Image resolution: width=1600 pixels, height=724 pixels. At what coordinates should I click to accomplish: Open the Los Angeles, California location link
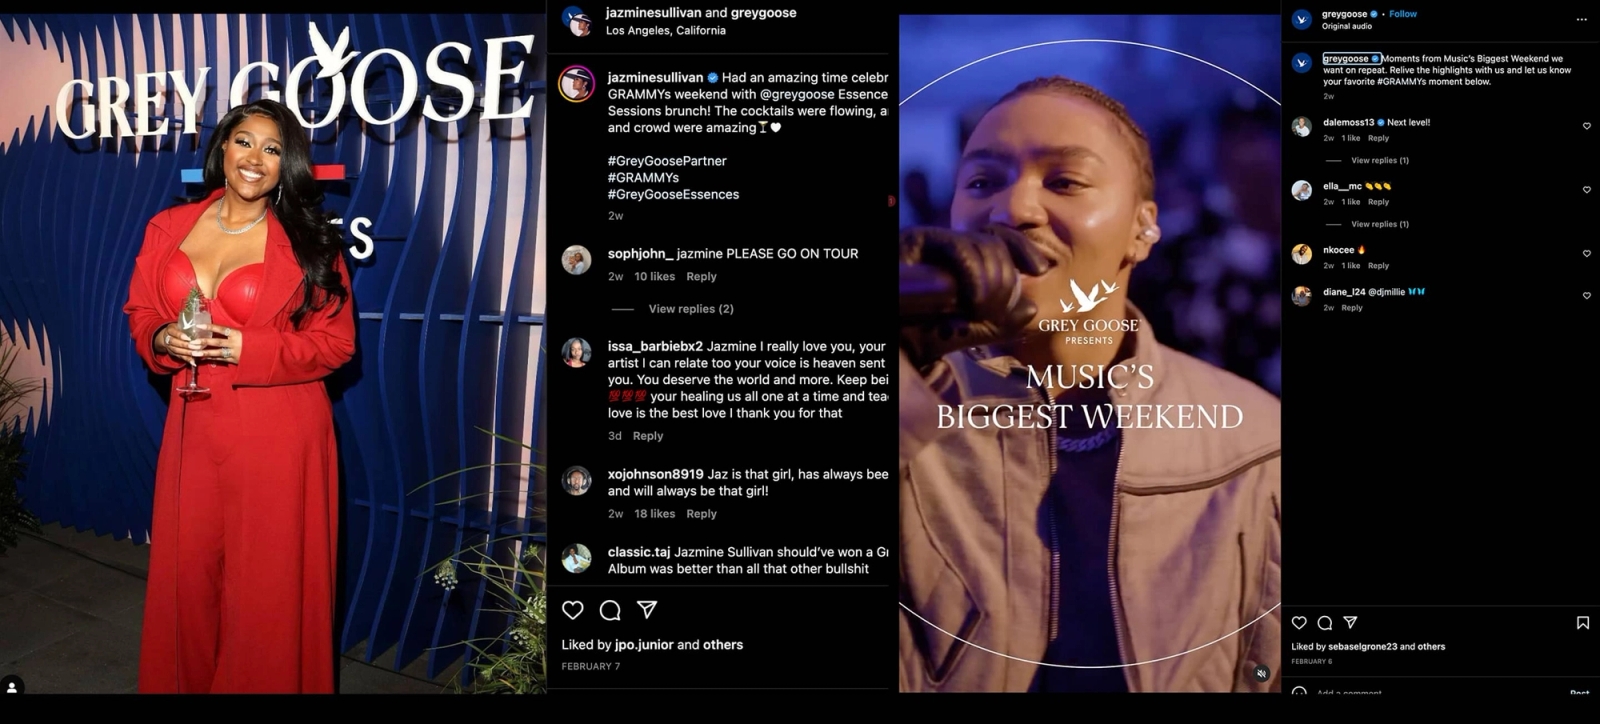(666, 31)
